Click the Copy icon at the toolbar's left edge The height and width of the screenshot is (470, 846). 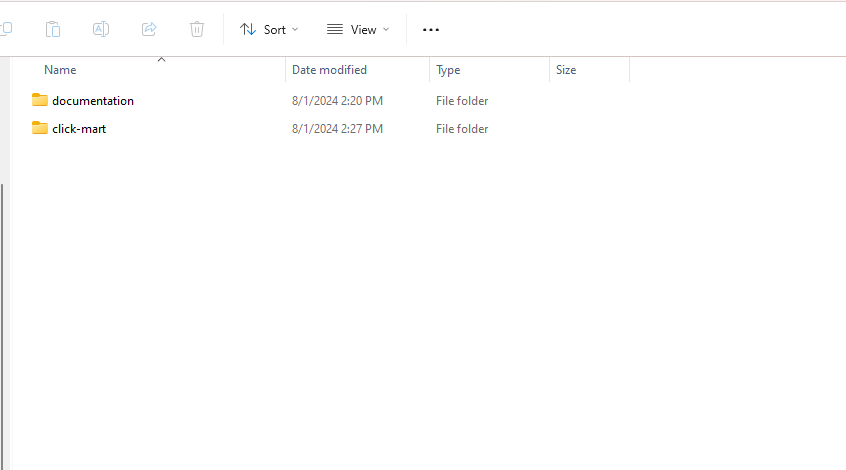pyautogui.click(x=6, y=29)
